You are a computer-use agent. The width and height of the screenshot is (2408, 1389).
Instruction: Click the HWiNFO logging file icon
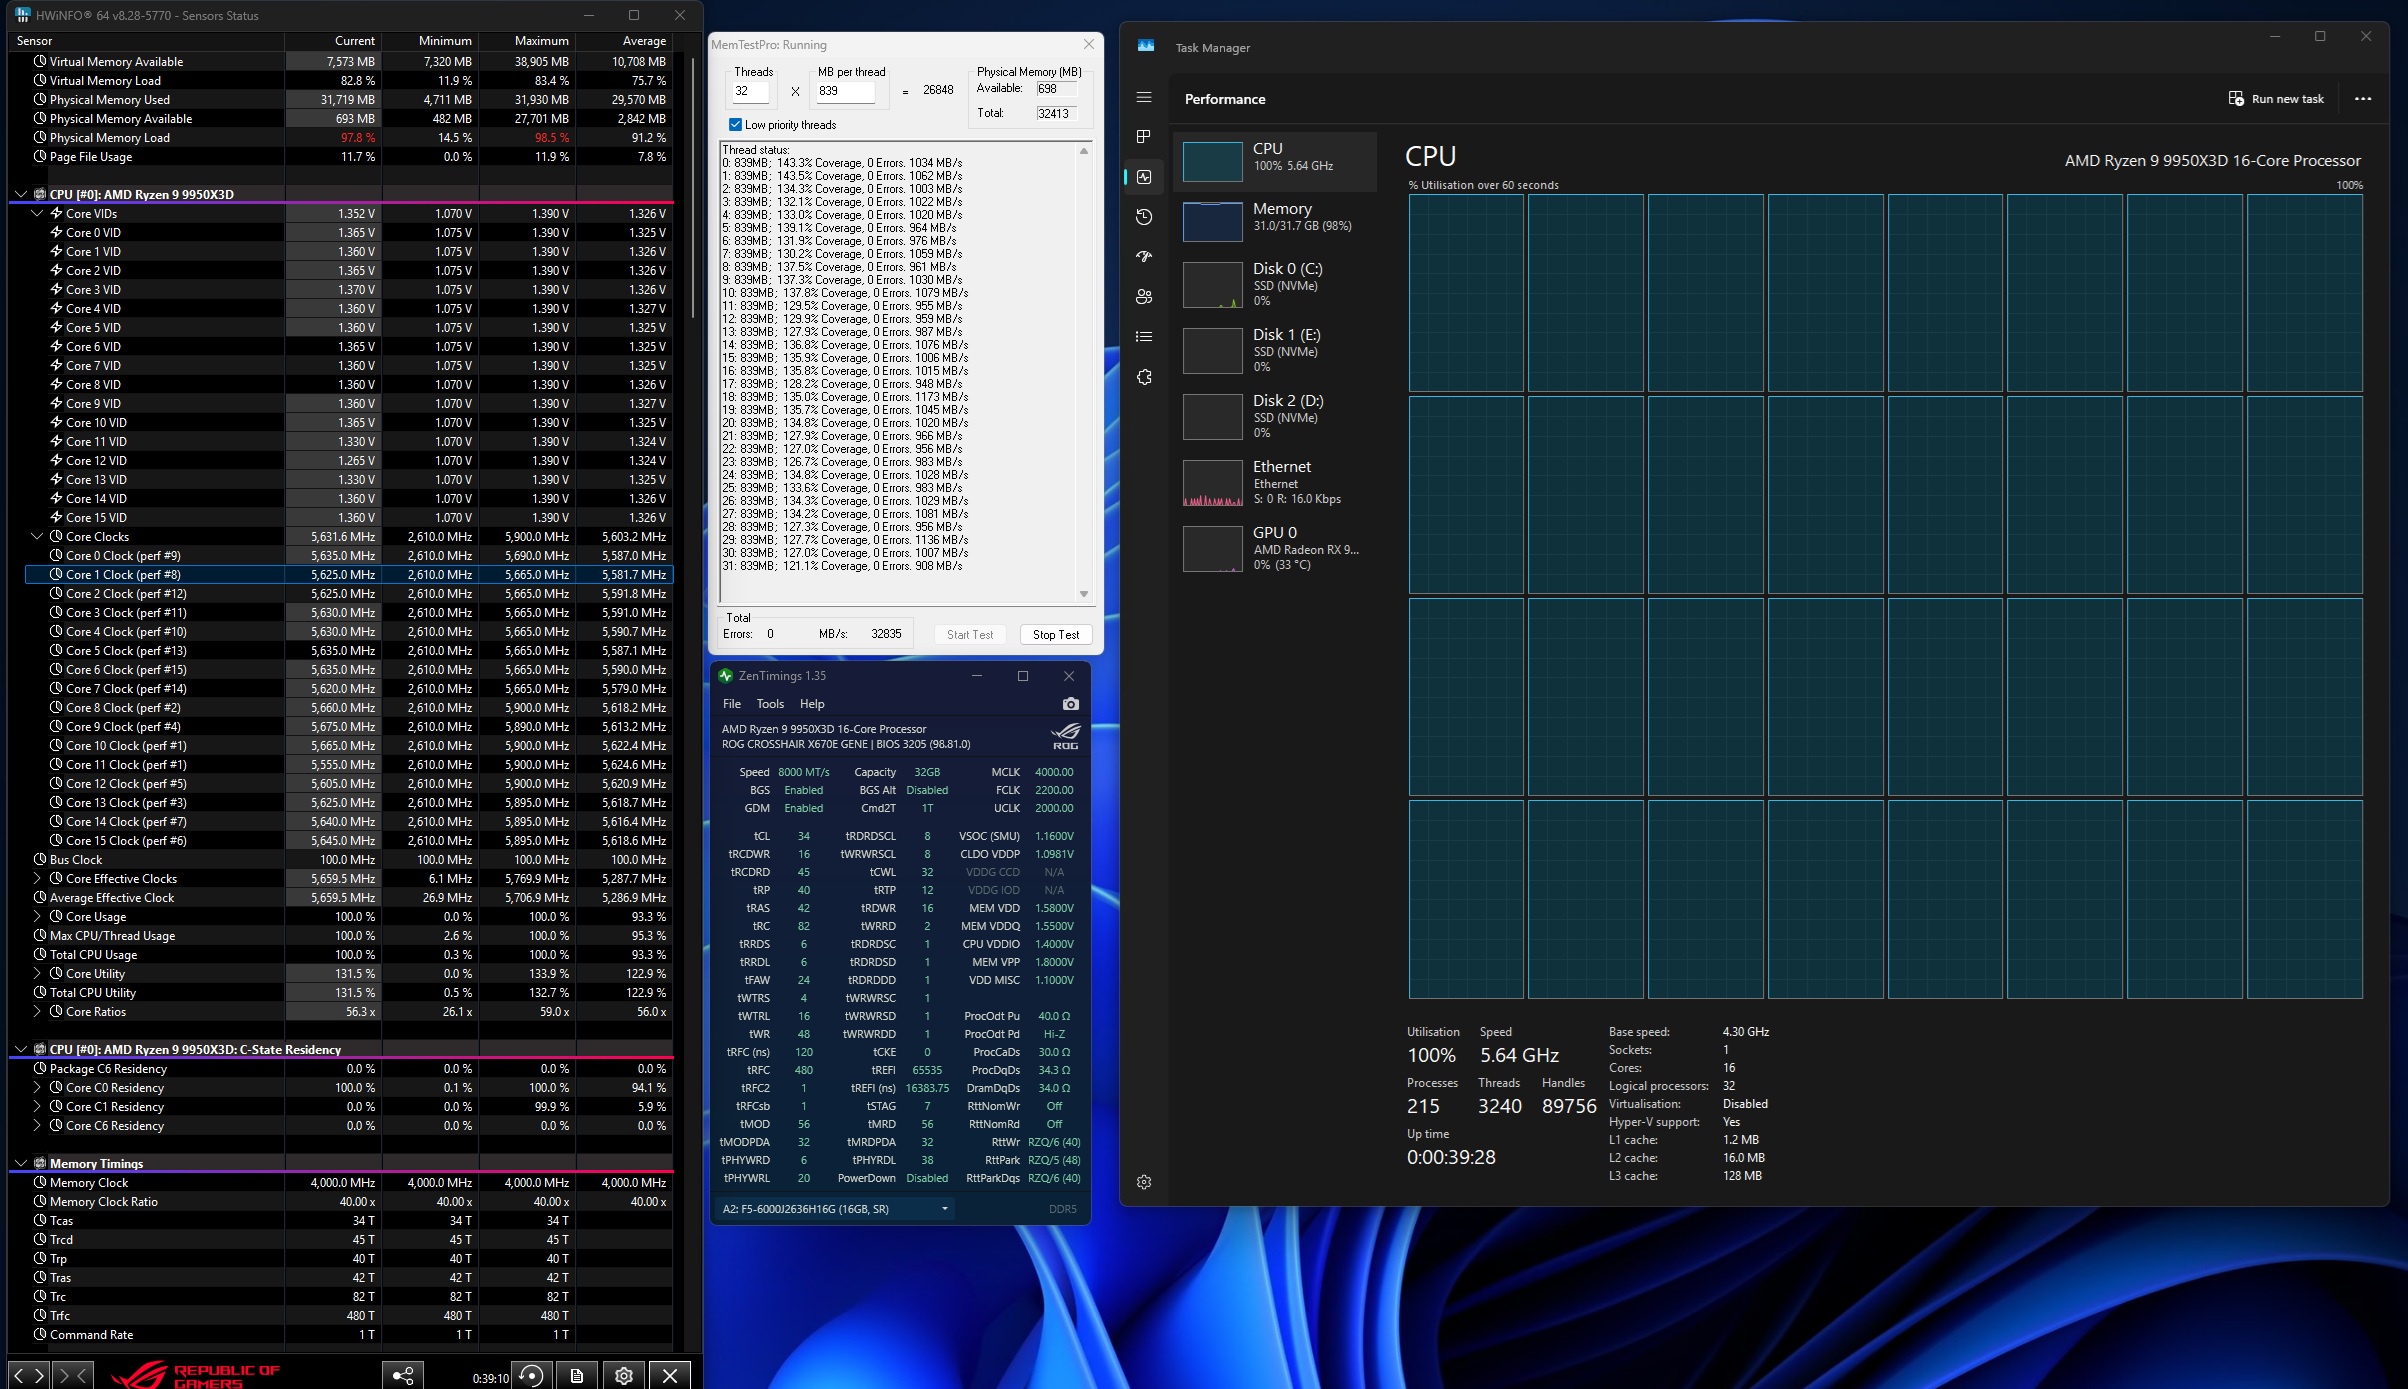577,1376
